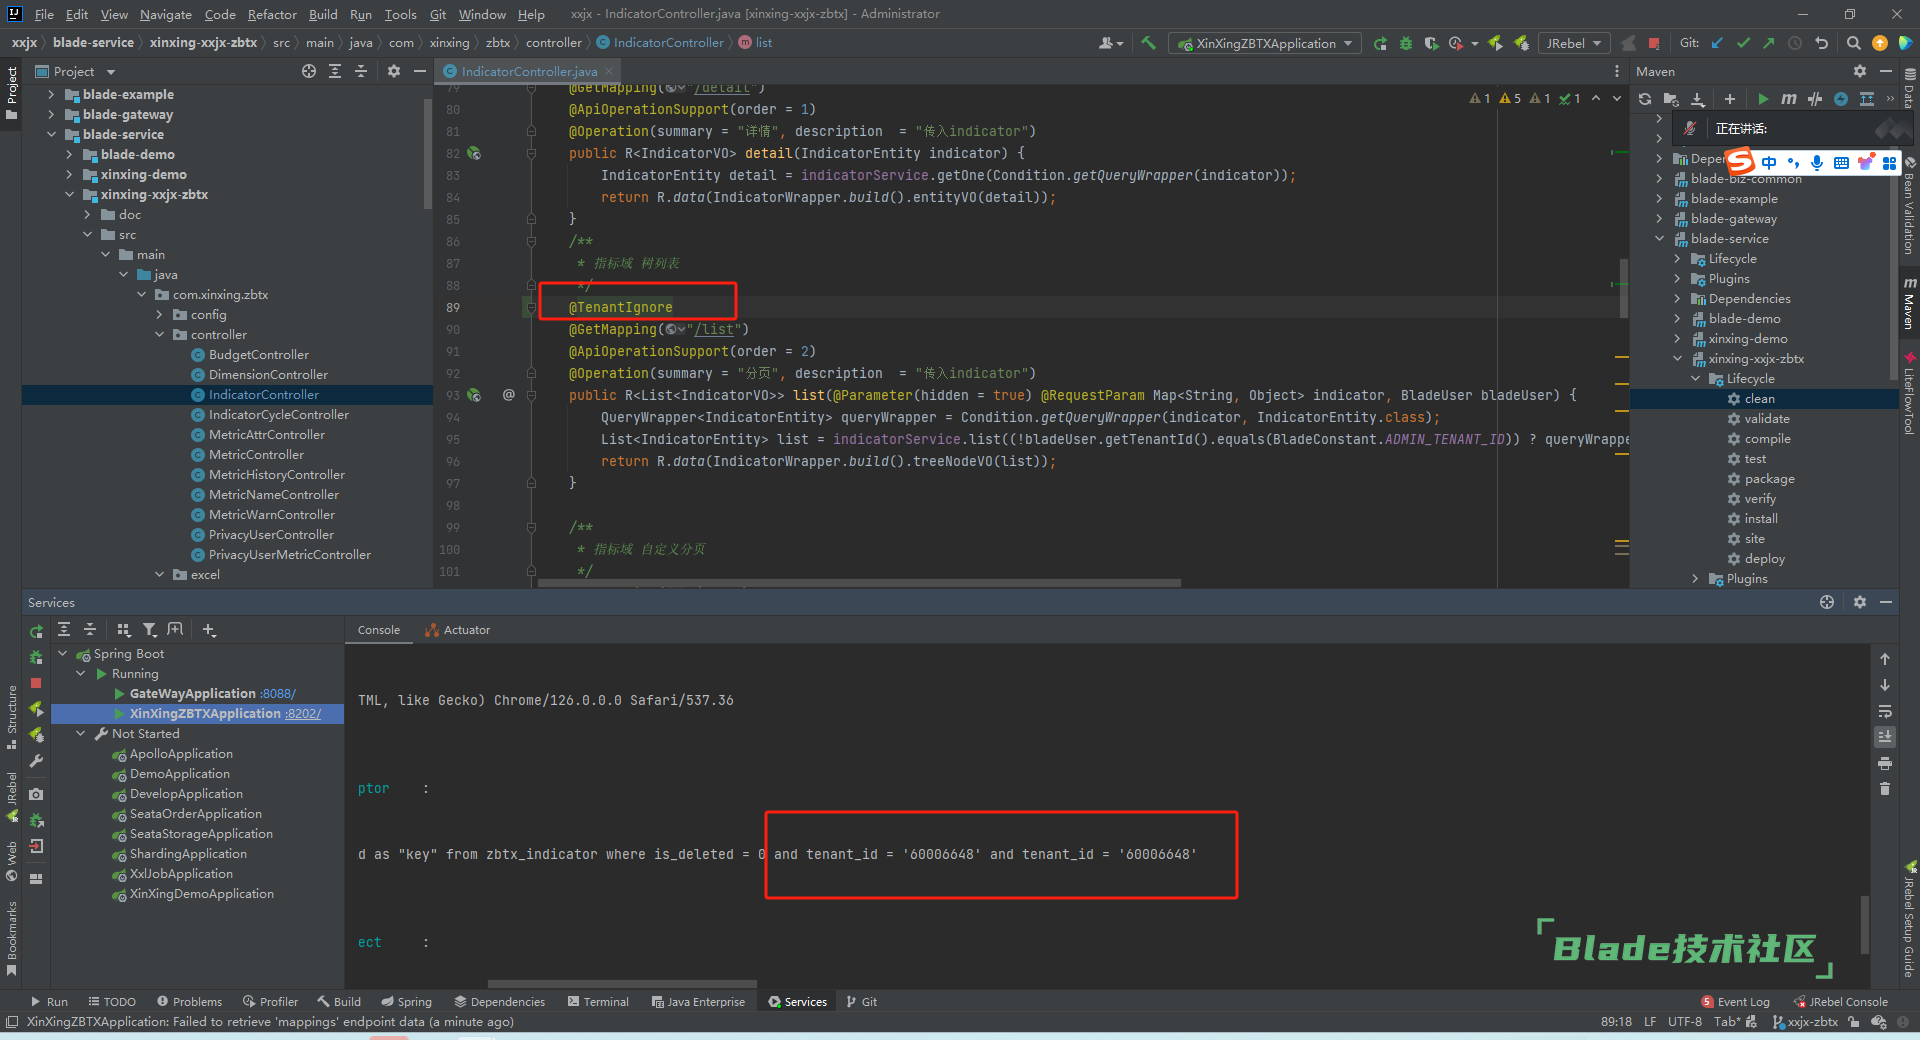1920x1040 pixels.
Task: Click the console horizontal scrollbar thumb
Action: 622,984
